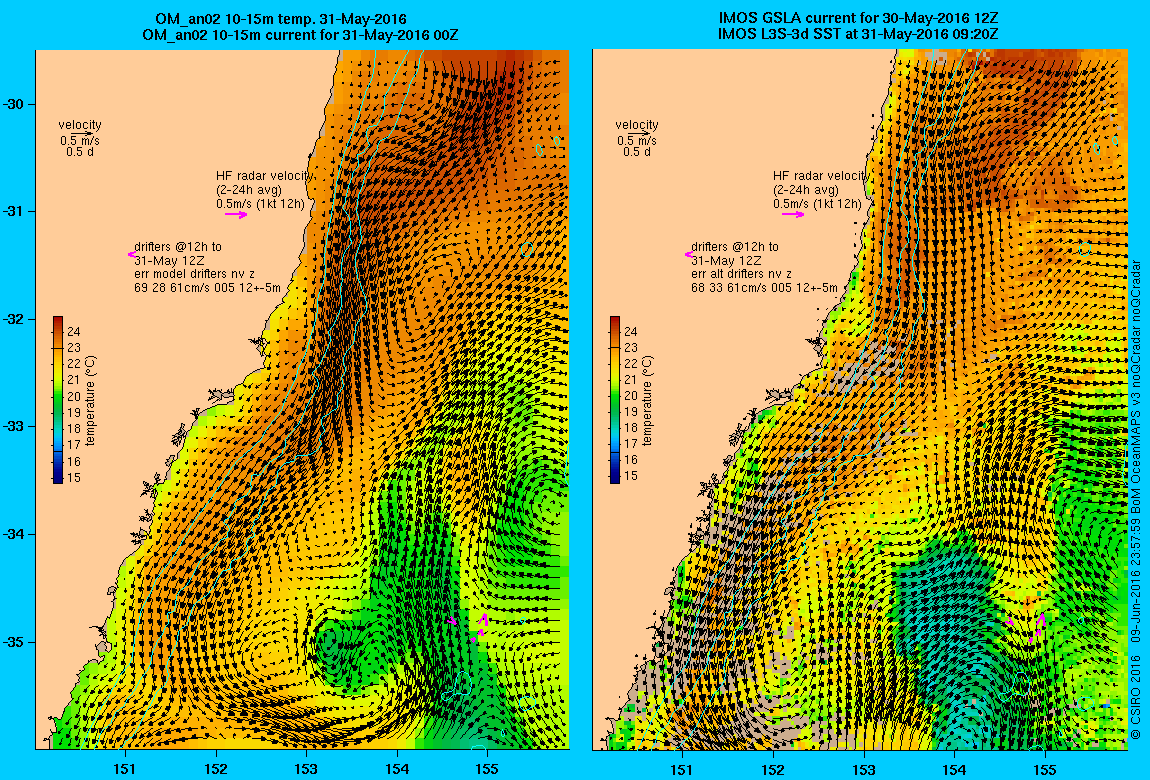
Task: Click the 20 label on right color bar
Action: (x=631, y=396)
